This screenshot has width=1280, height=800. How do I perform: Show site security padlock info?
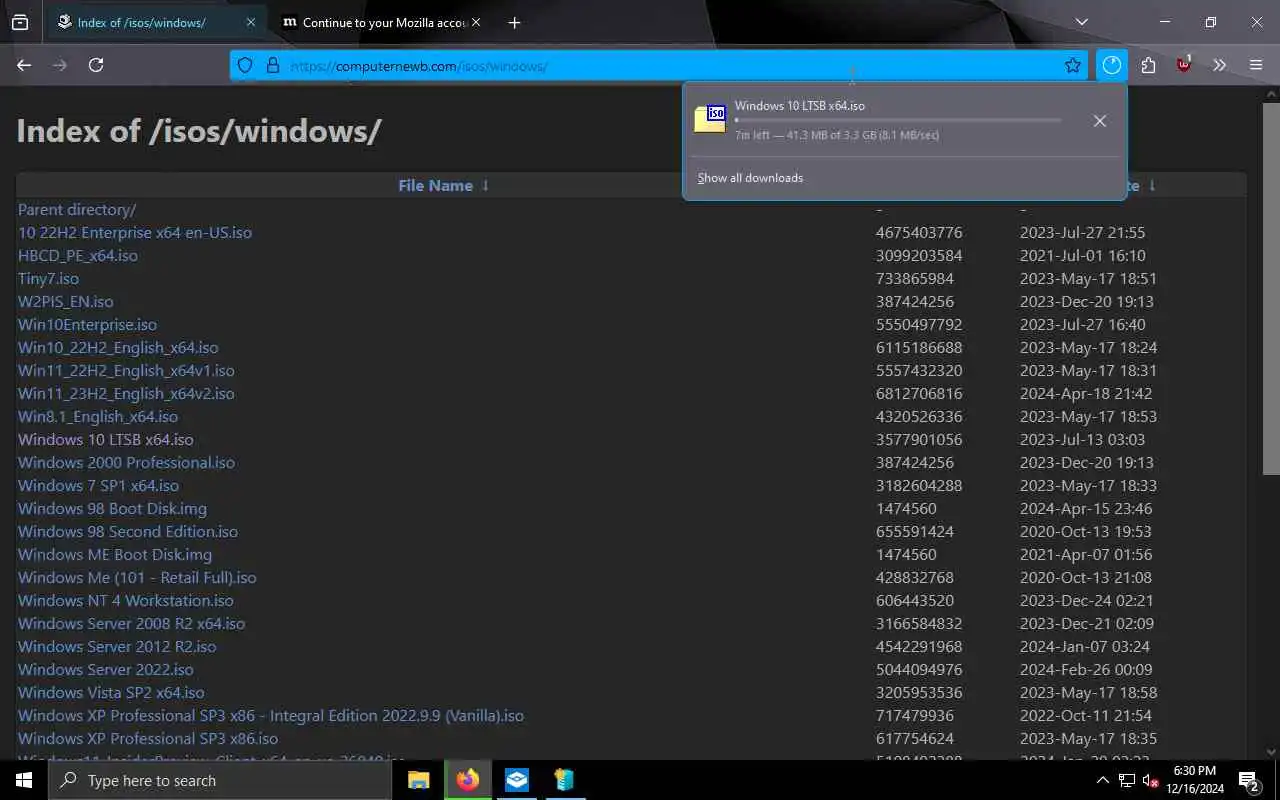[x=272, y=66]
